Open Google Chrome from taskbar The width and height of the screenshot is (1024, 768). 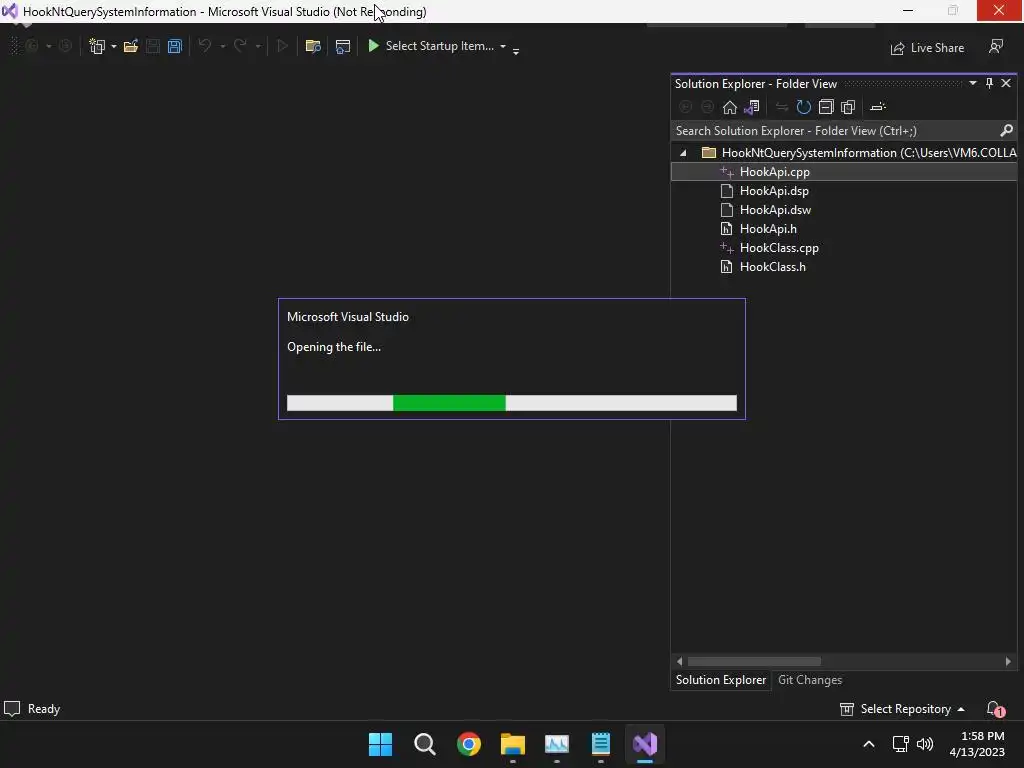point(468,744)
